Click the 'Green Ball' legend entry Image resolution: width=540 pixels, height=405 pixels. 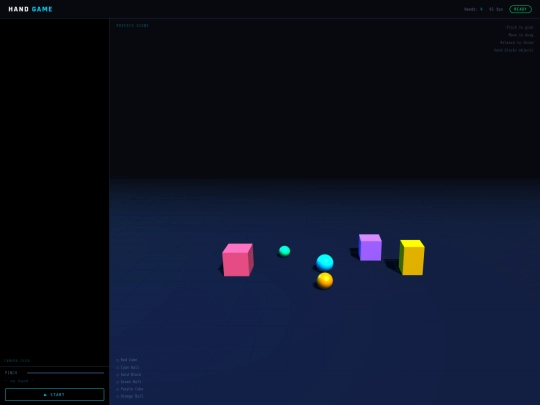pos(128,382)
